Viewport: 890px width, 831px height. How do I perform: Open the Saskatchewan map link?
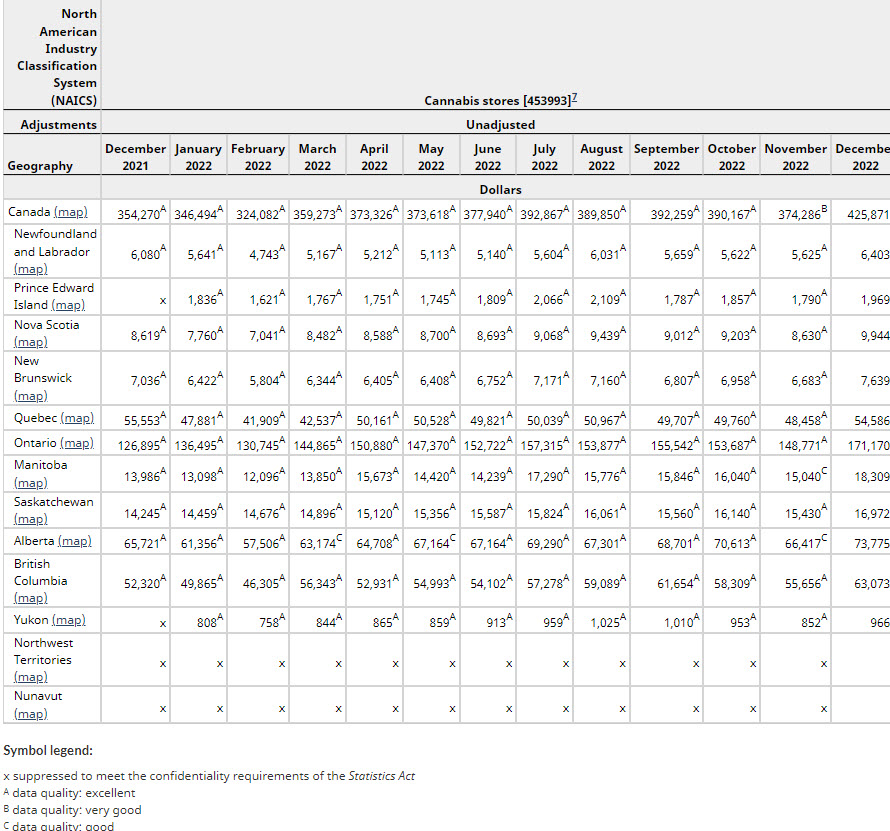31,519
